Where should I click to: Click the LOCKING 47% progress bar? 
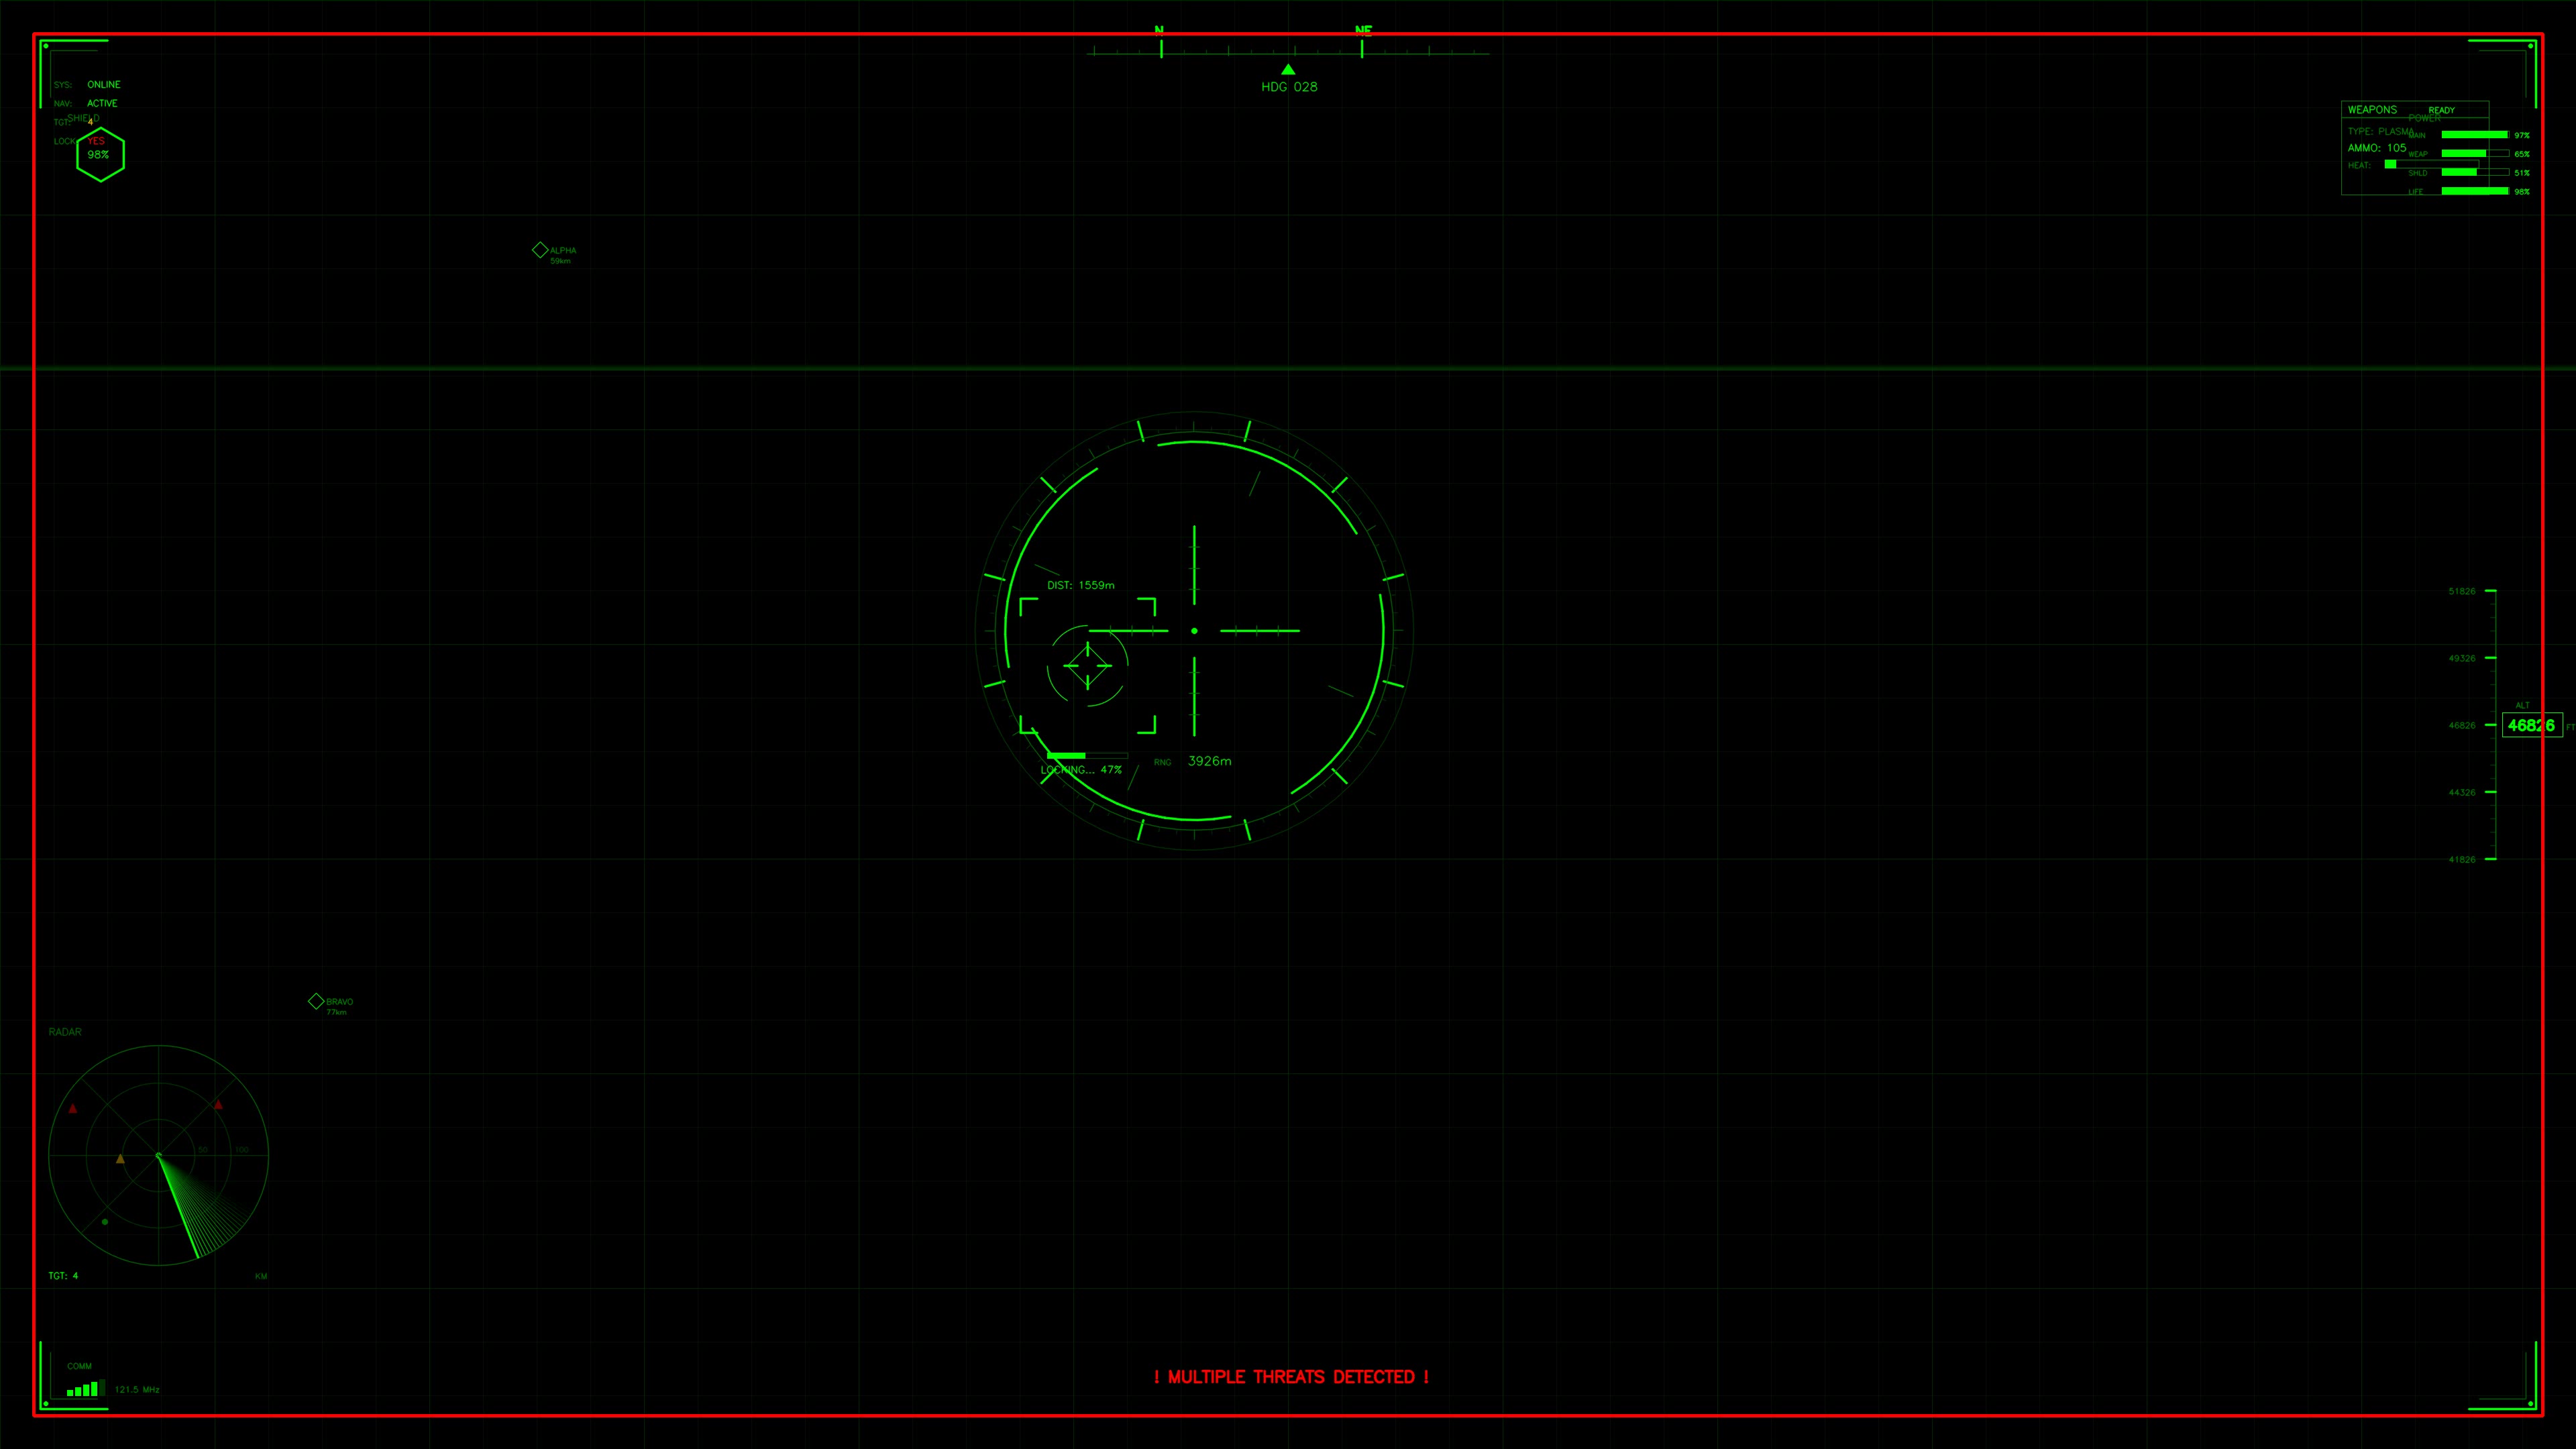[1086, 757]
